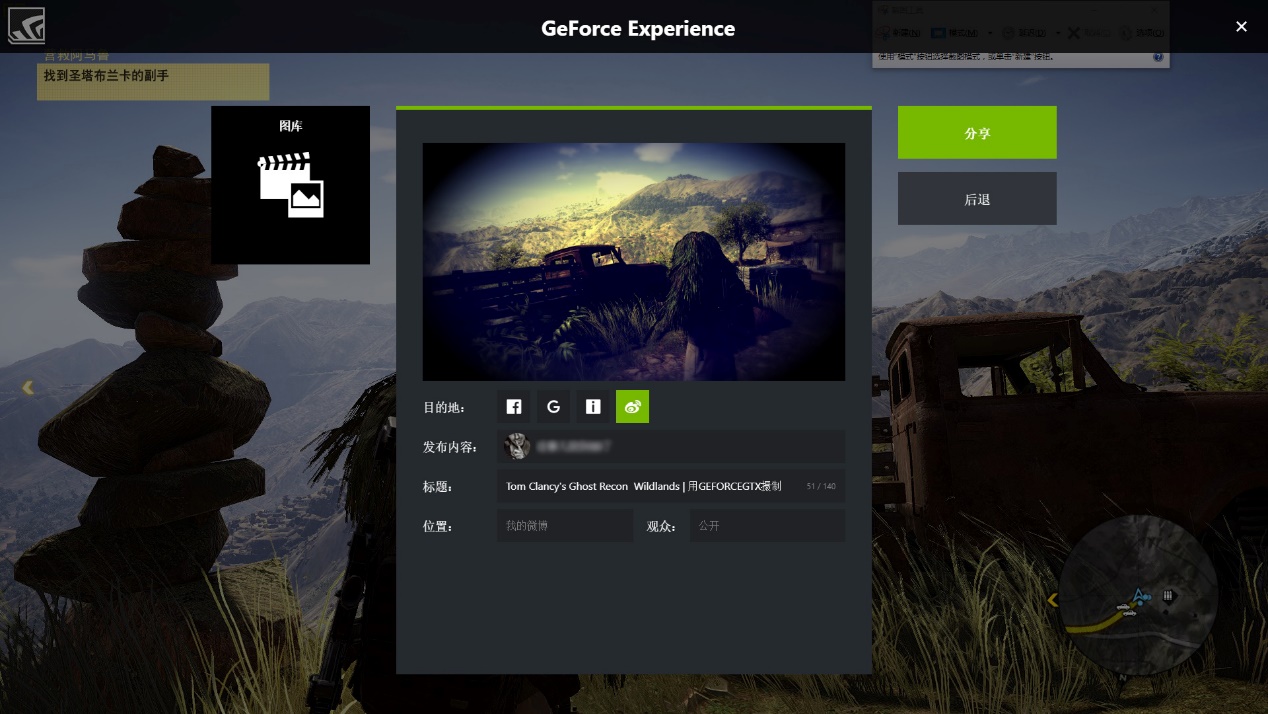Click the 目的地 label
This screenshot has width=1268, height=714.
[x=444, y=407]
